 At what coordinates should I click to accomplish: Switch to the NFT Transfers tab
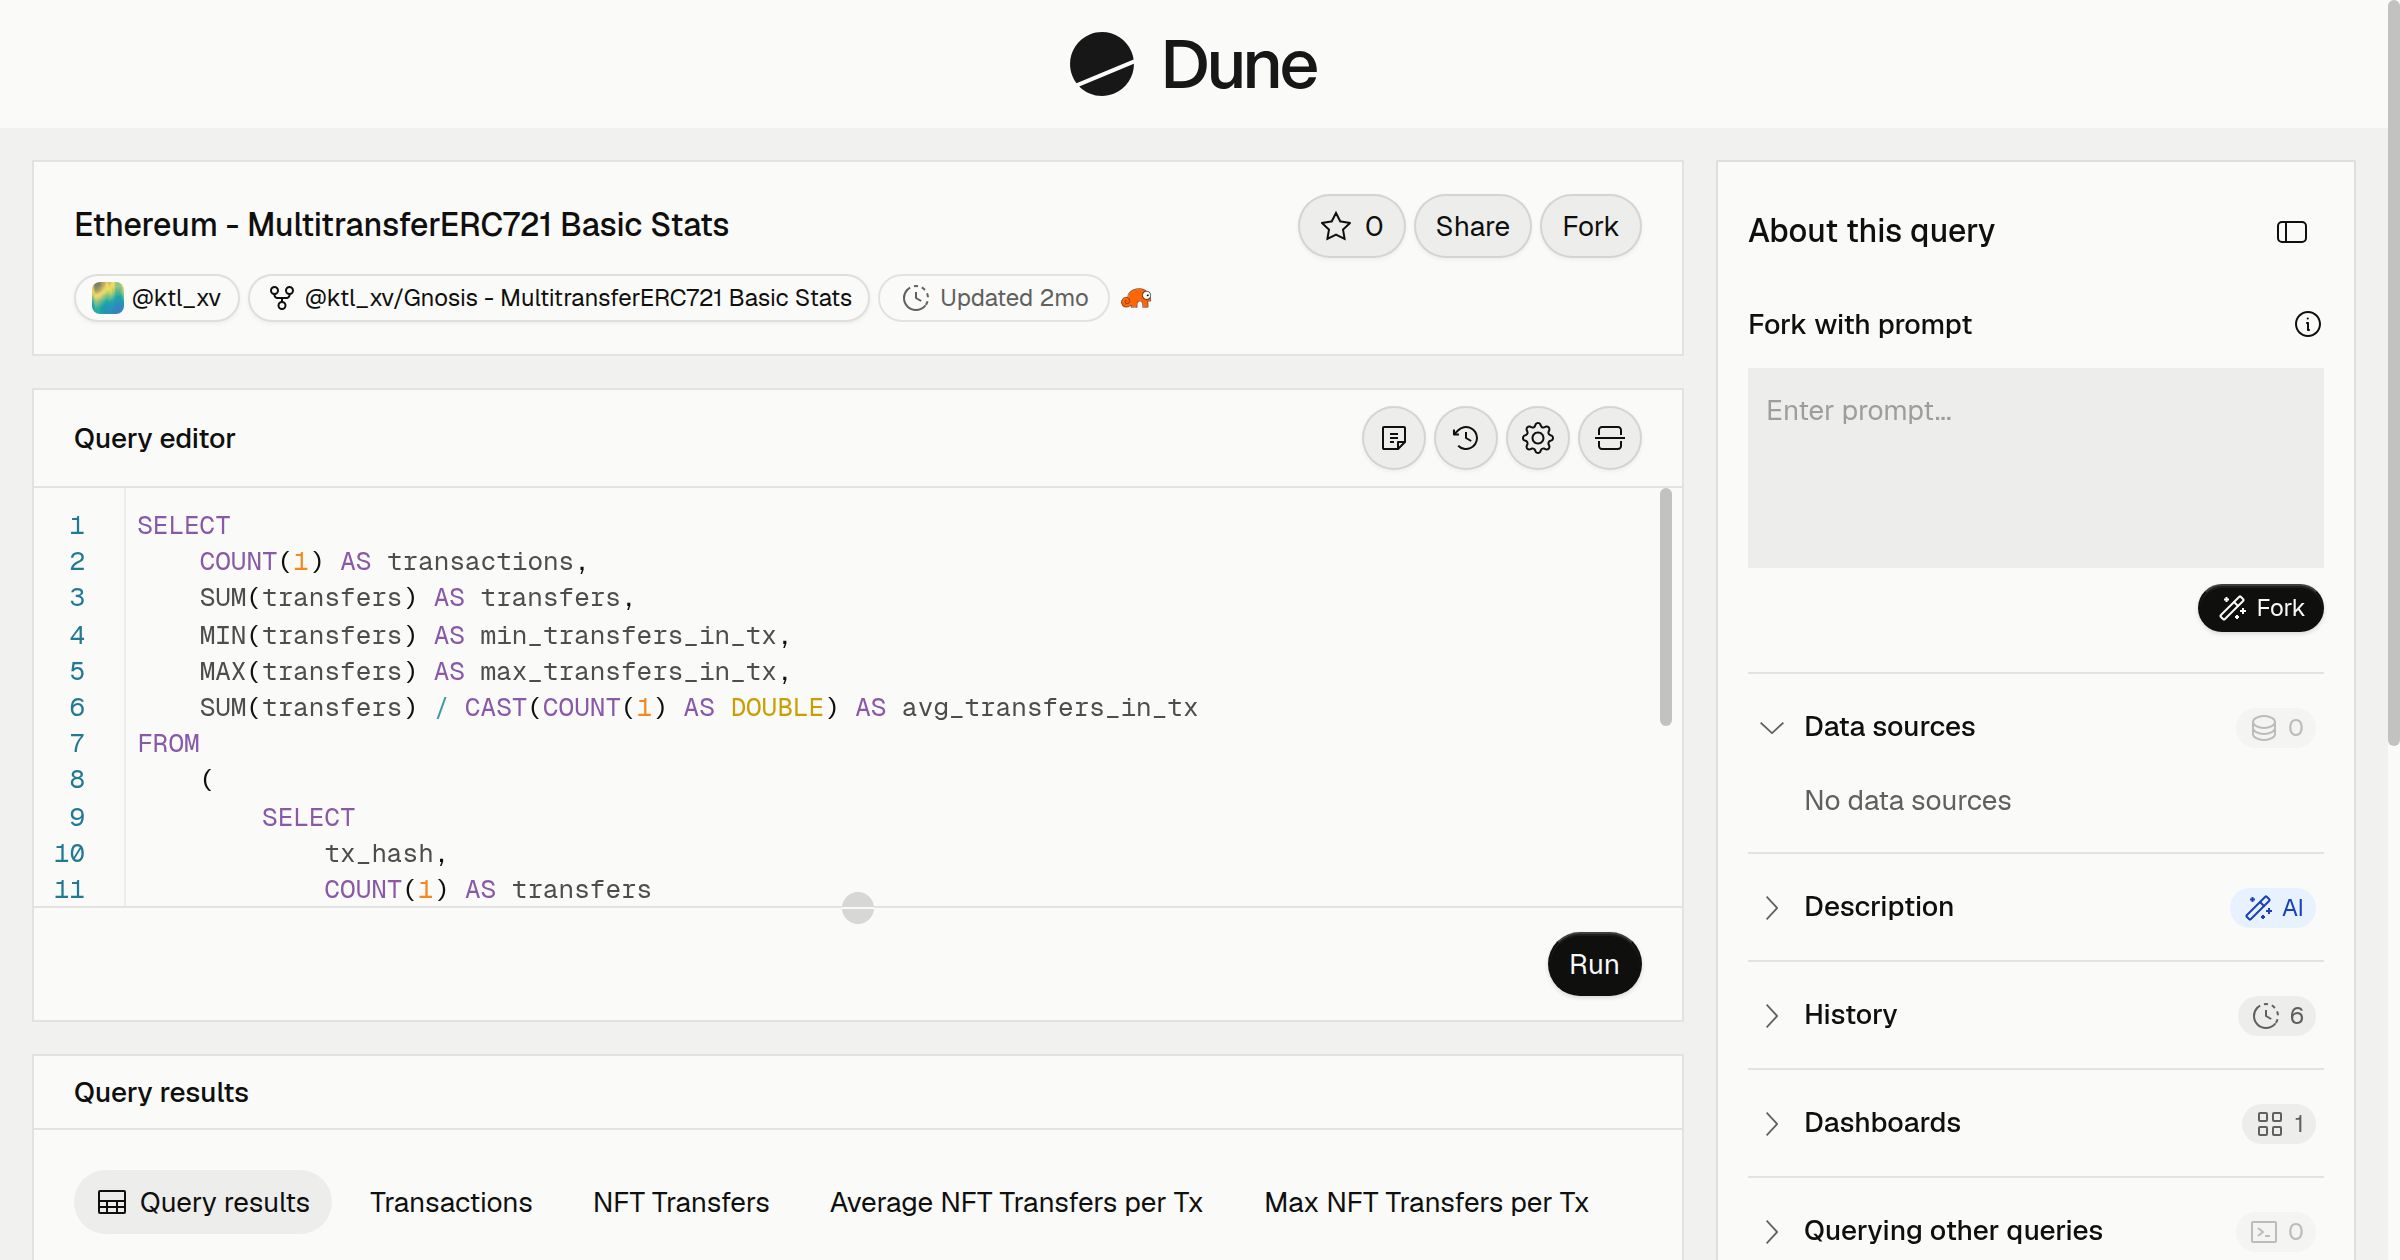tap(681, 1202)
